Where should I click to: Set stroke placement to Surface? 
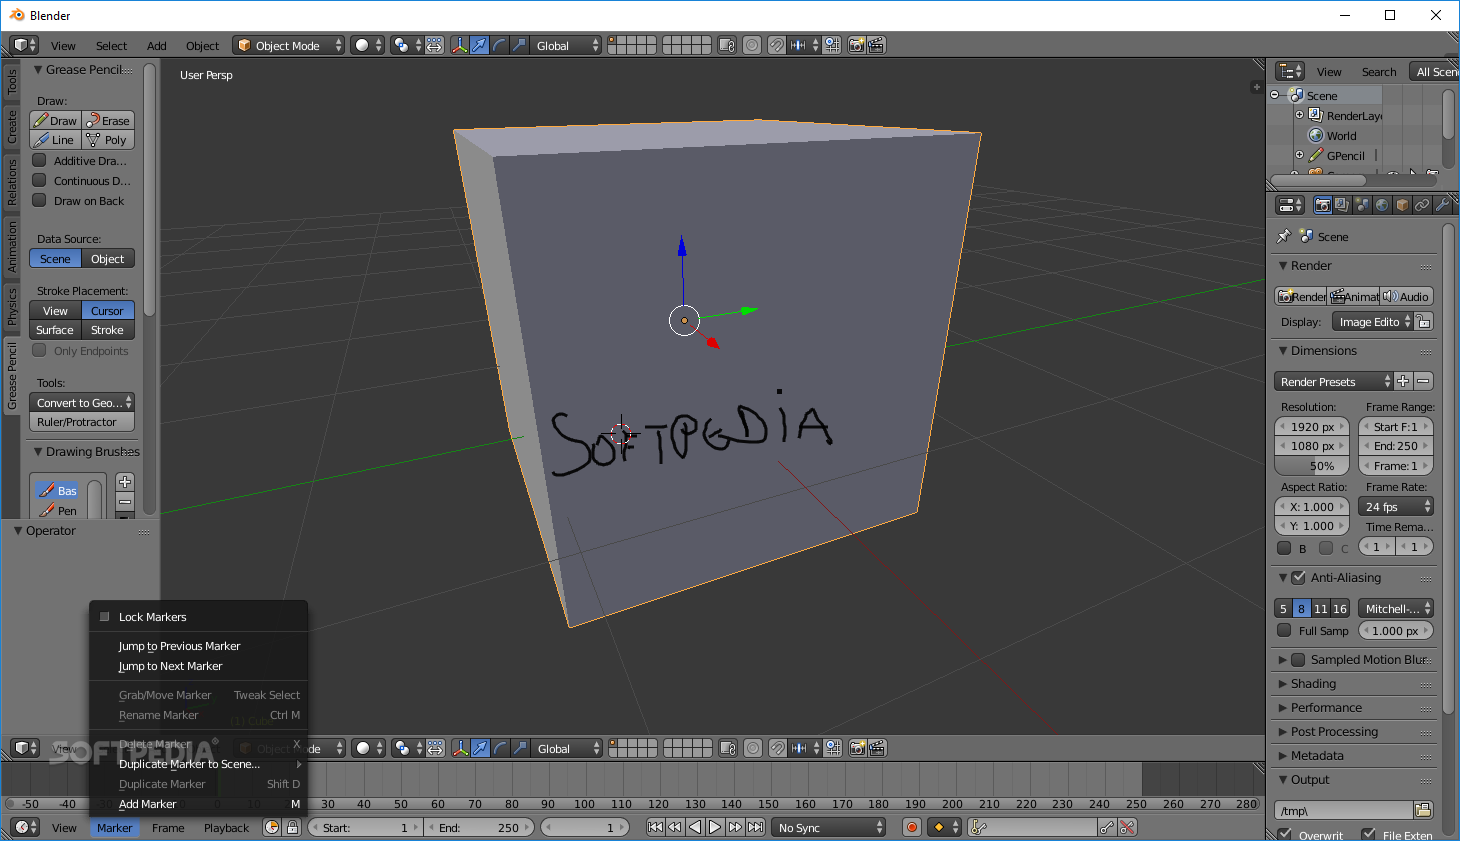click(55, 330)
